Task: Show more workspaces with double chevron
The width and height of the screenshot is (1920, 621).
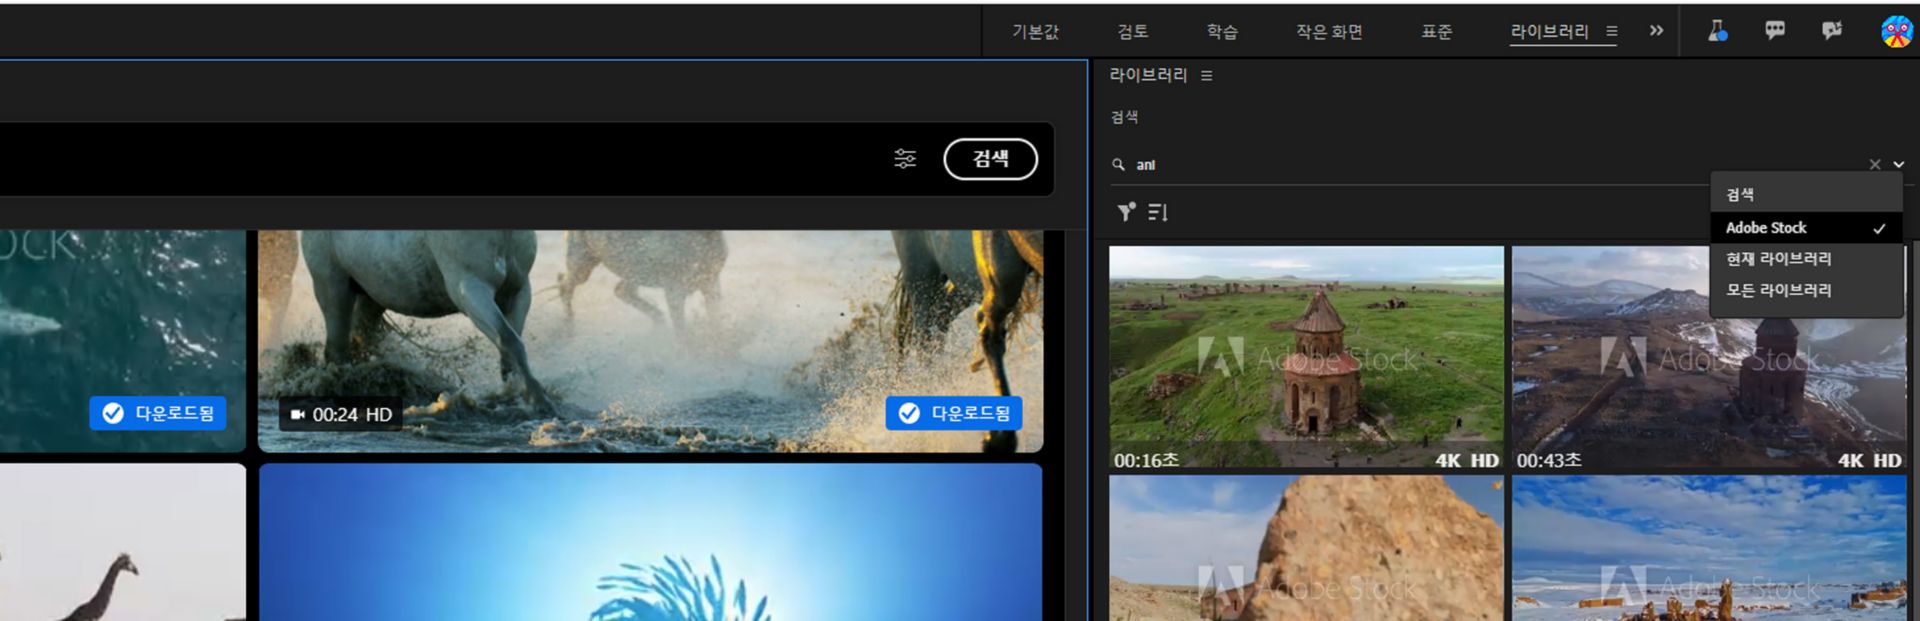Action: click(1656, 31)
